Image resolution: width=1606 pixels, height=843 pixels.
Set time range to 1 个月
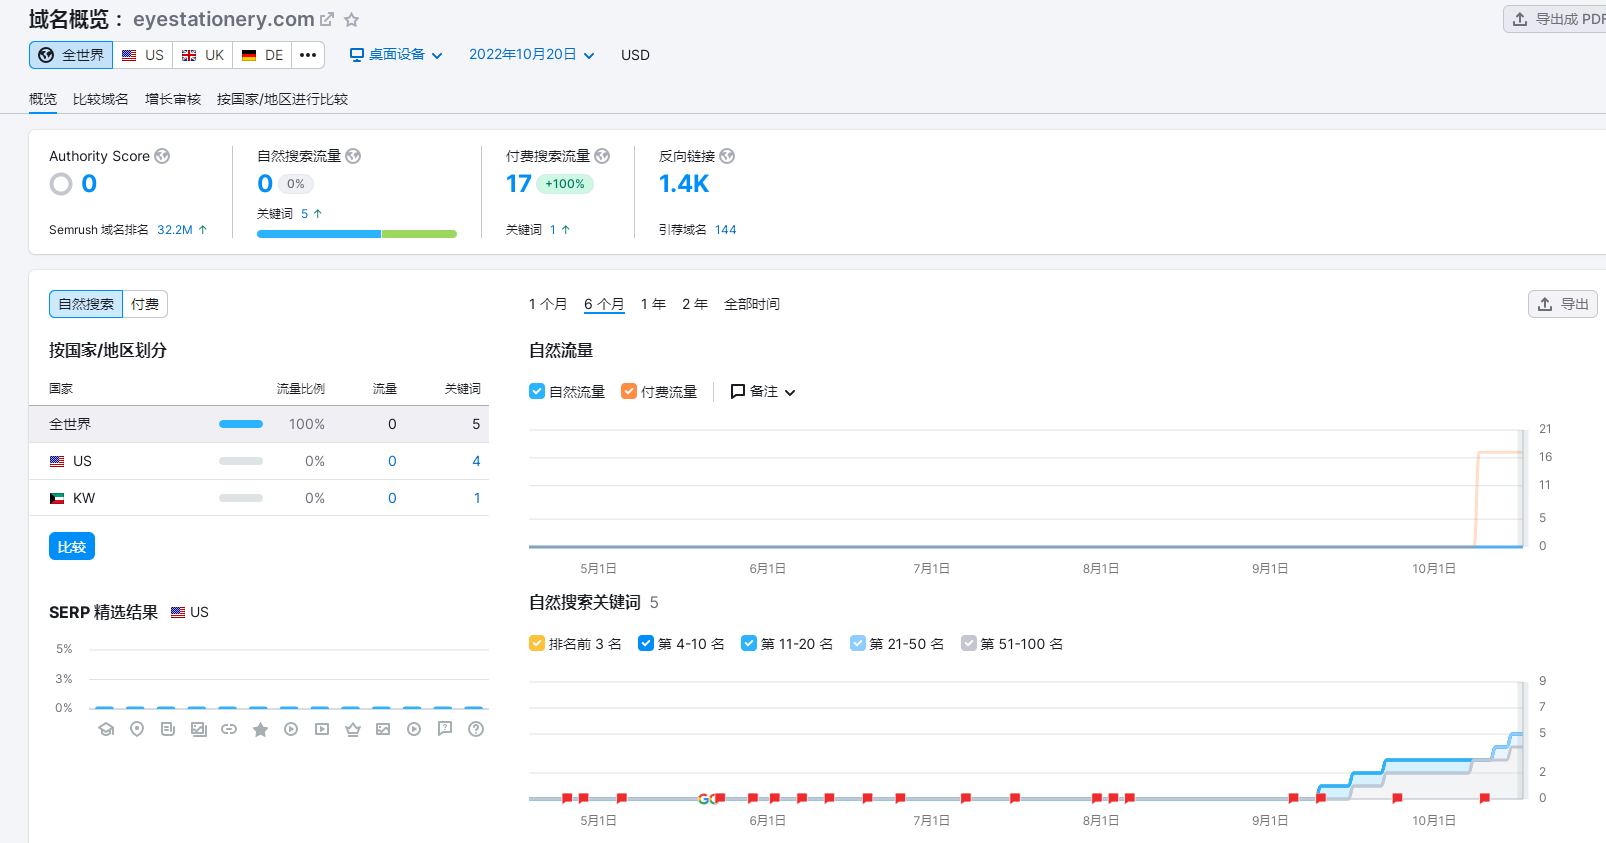[x=548, y=304]
